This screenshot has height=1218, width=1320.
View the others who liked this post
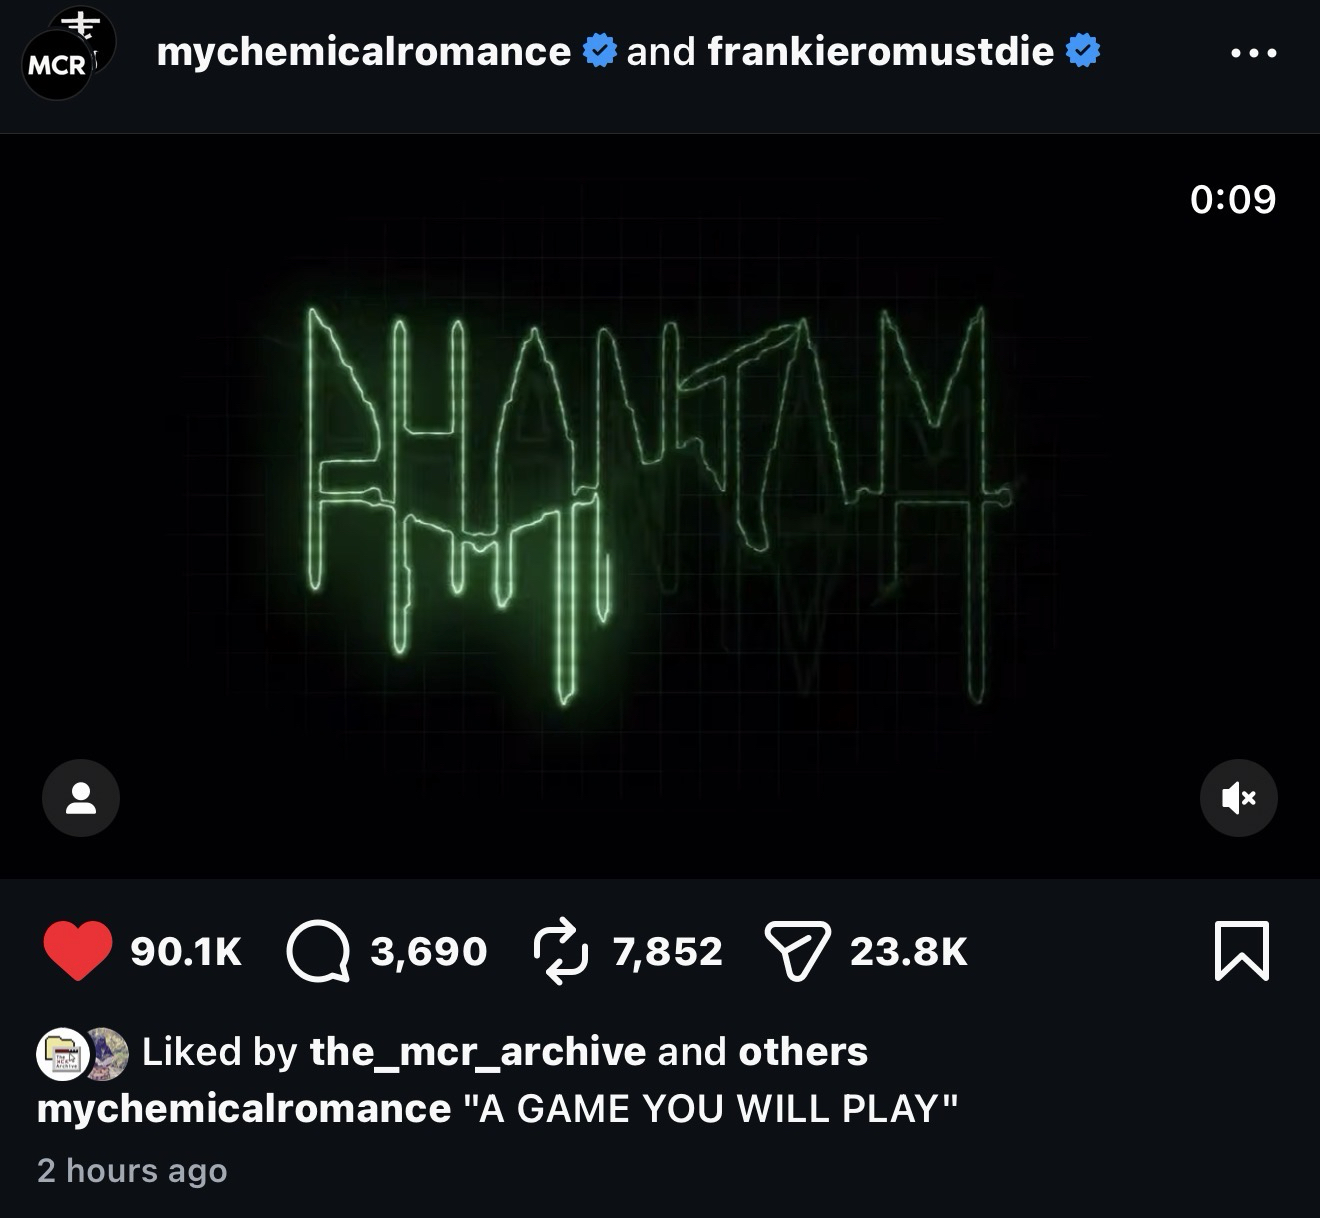pos(802,1052)
